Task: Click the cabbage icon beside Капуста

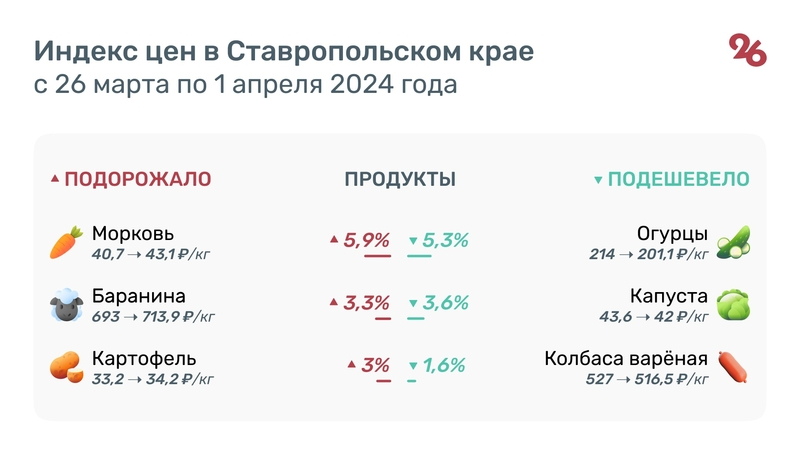Action: coord(733,305)
